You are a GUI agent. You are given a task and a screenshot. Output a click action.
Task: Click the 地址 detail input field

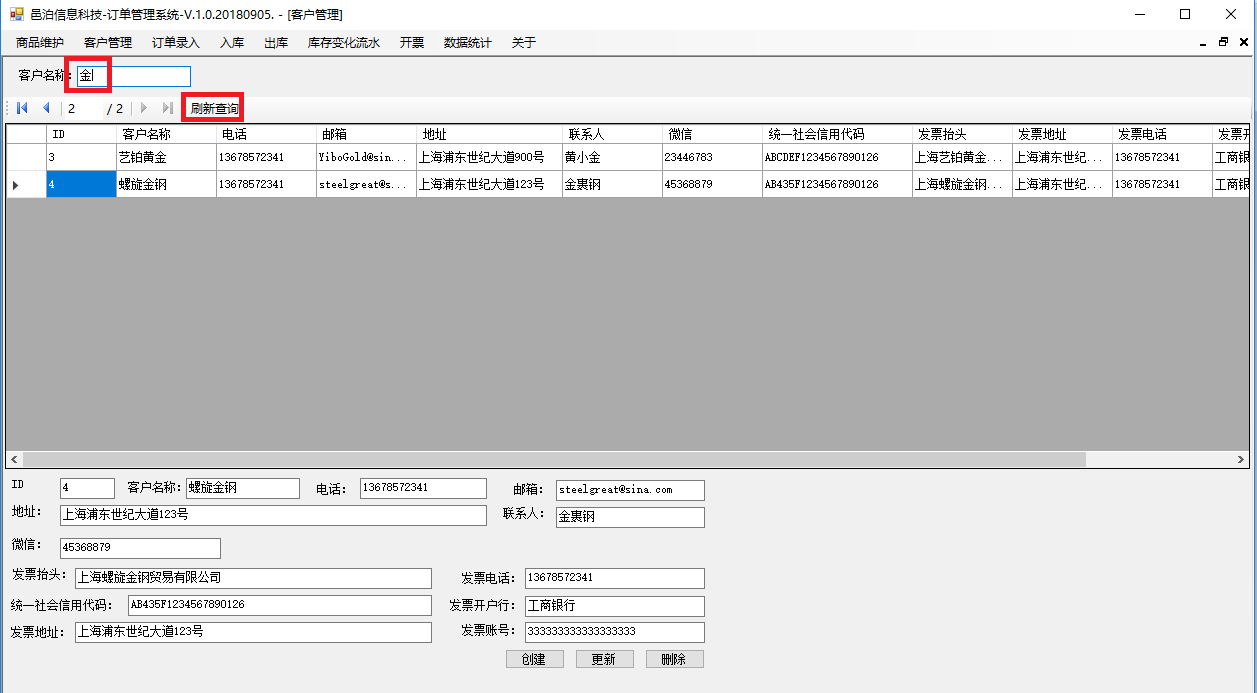pyautogui.click(x=273, y=515)
